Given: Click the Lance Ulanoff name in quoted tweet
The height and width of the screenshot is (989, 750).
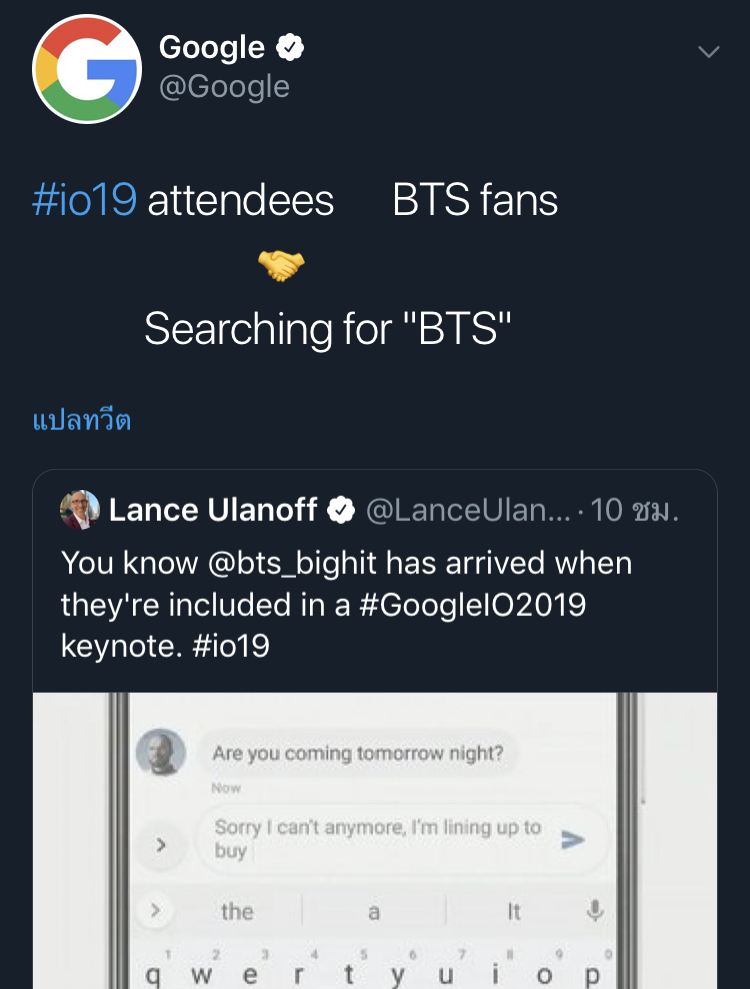Looking at the screenshot, I should (212, 511).
